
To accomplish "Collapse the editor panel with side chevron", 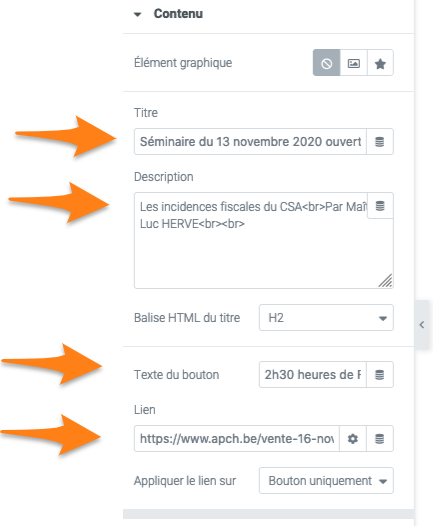I will coord(422,325).
